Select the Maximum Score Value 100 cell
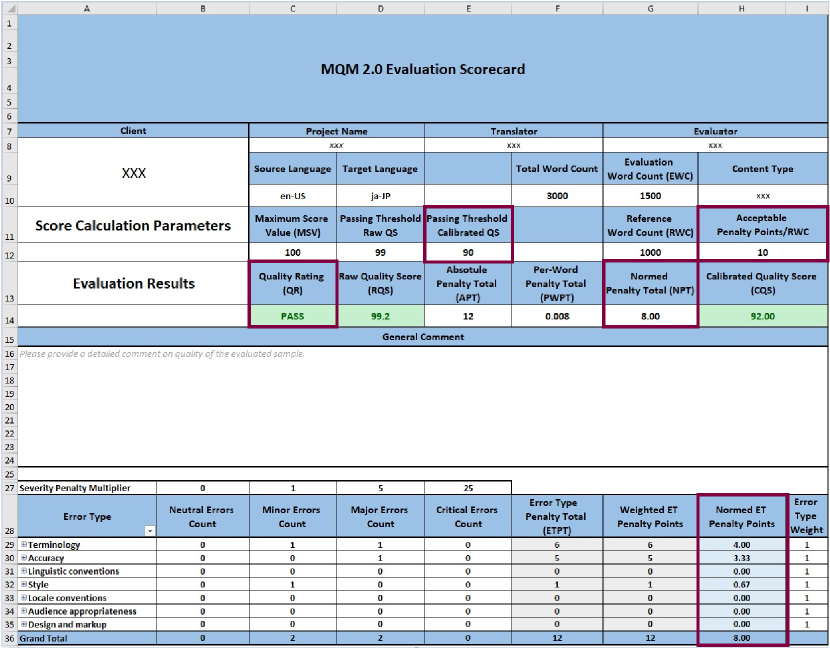The height and width of the screenshot is (648, 830). (x=293, y=252)
